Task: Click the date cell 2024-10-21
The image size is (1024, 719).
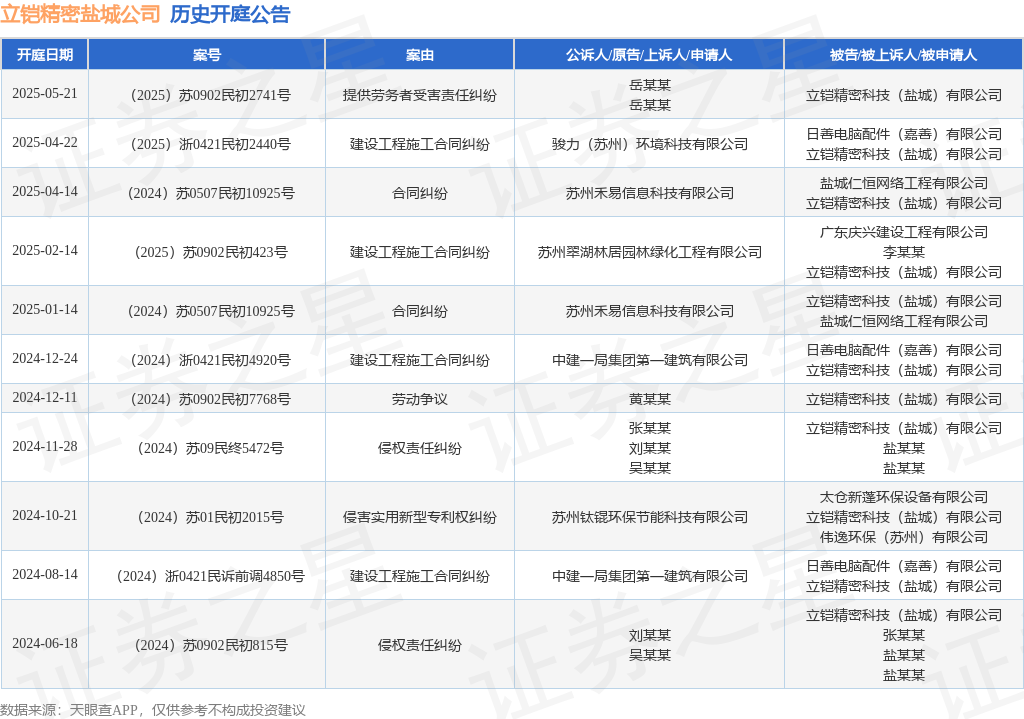Action: click(x=44, y=515)
